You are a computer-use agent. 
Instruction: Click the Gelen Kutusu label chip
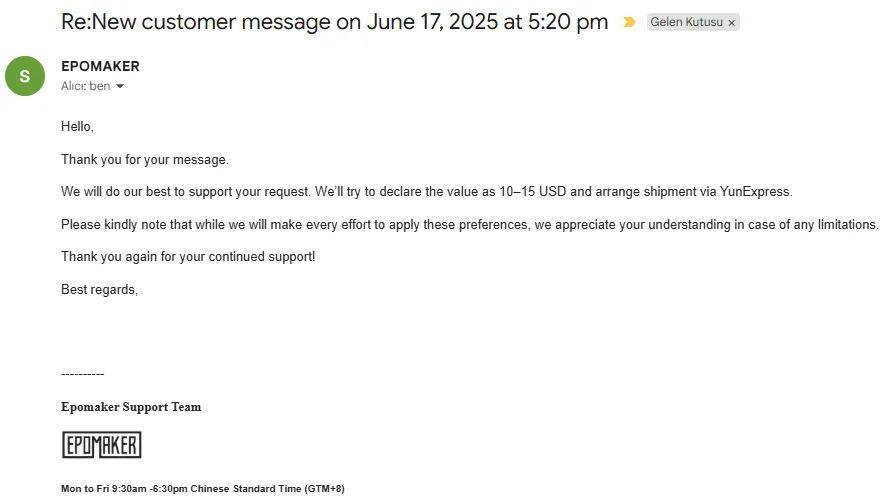tap(686, 22)
